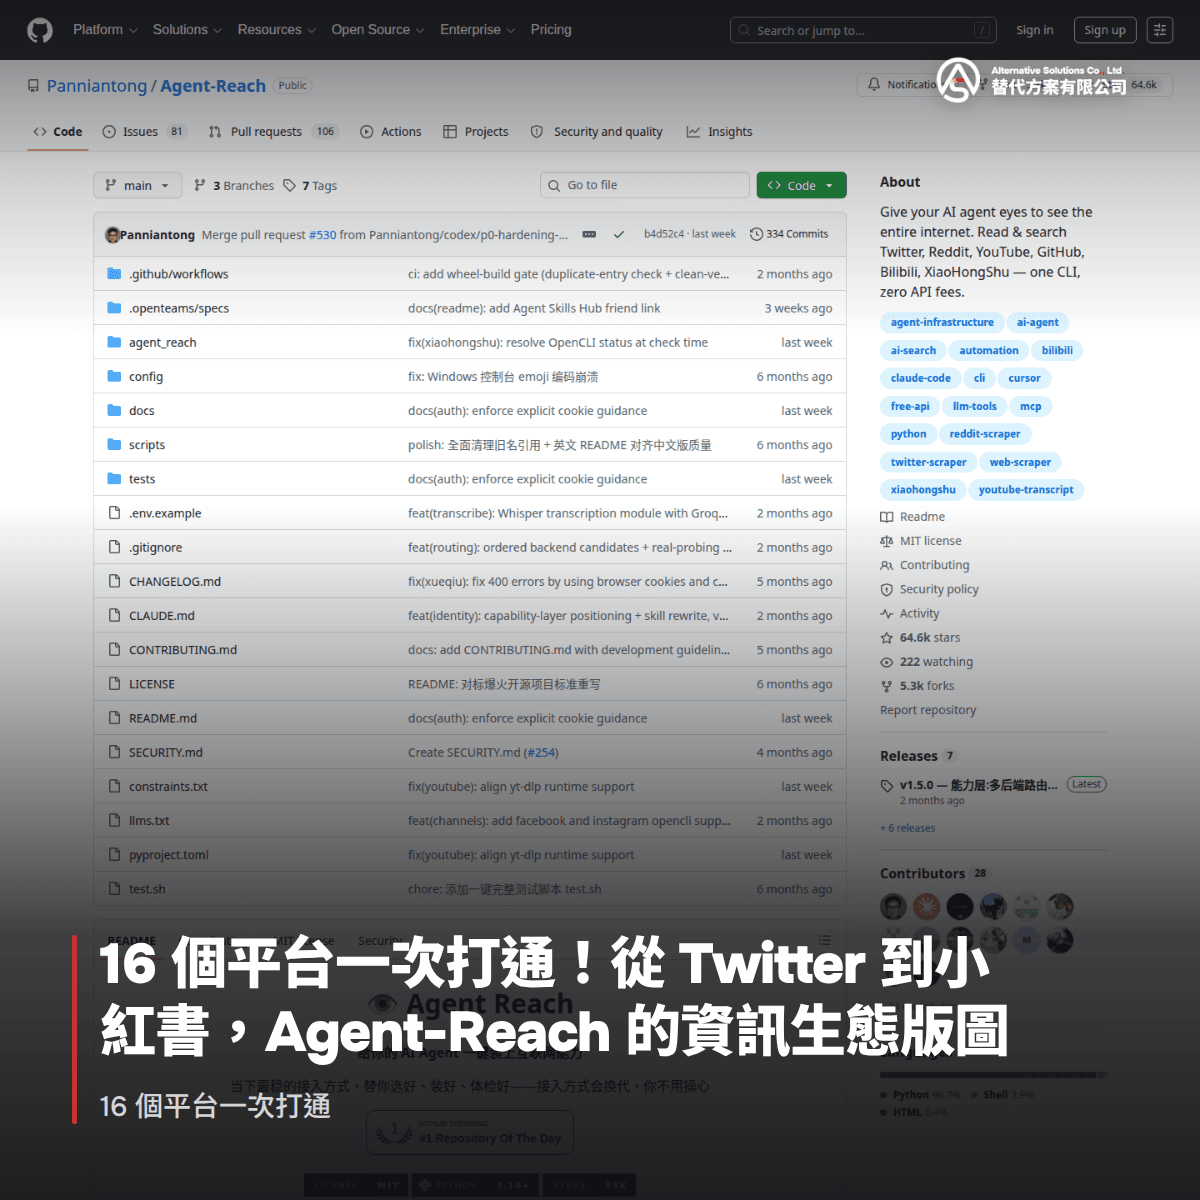The width and height of the screenshot is (1200, 1200).
Task: Click the LICENSE file icon
Action: point(114,684)
